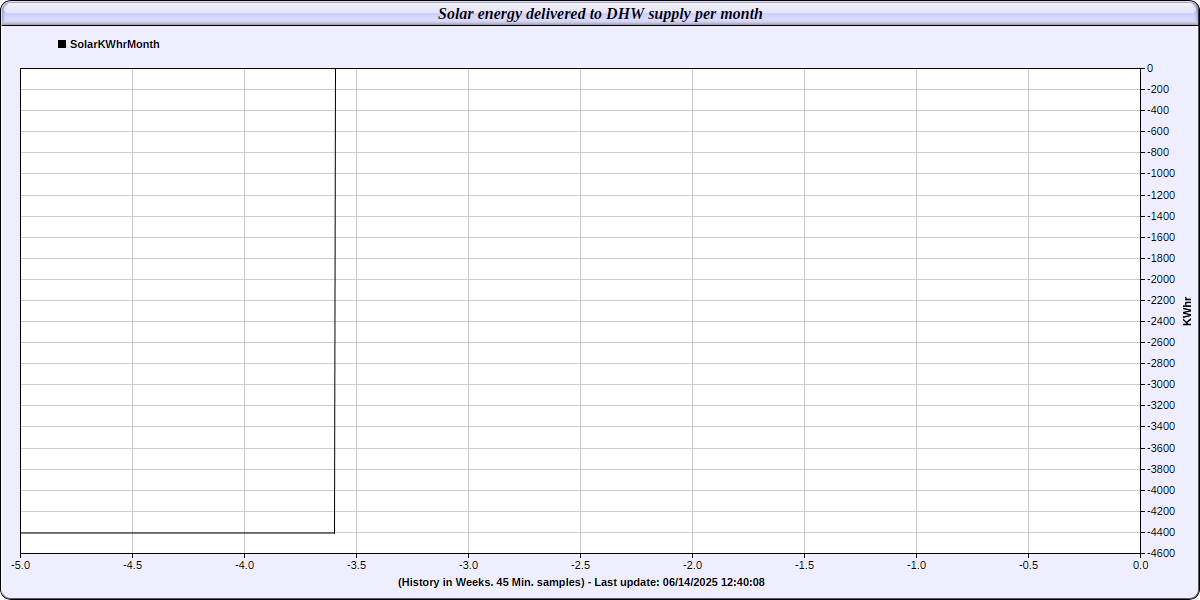The height and width of the screenshot is (600, 1200).
Task: Click the -1000 y-axis tick label
Action: coord(1161,173)
